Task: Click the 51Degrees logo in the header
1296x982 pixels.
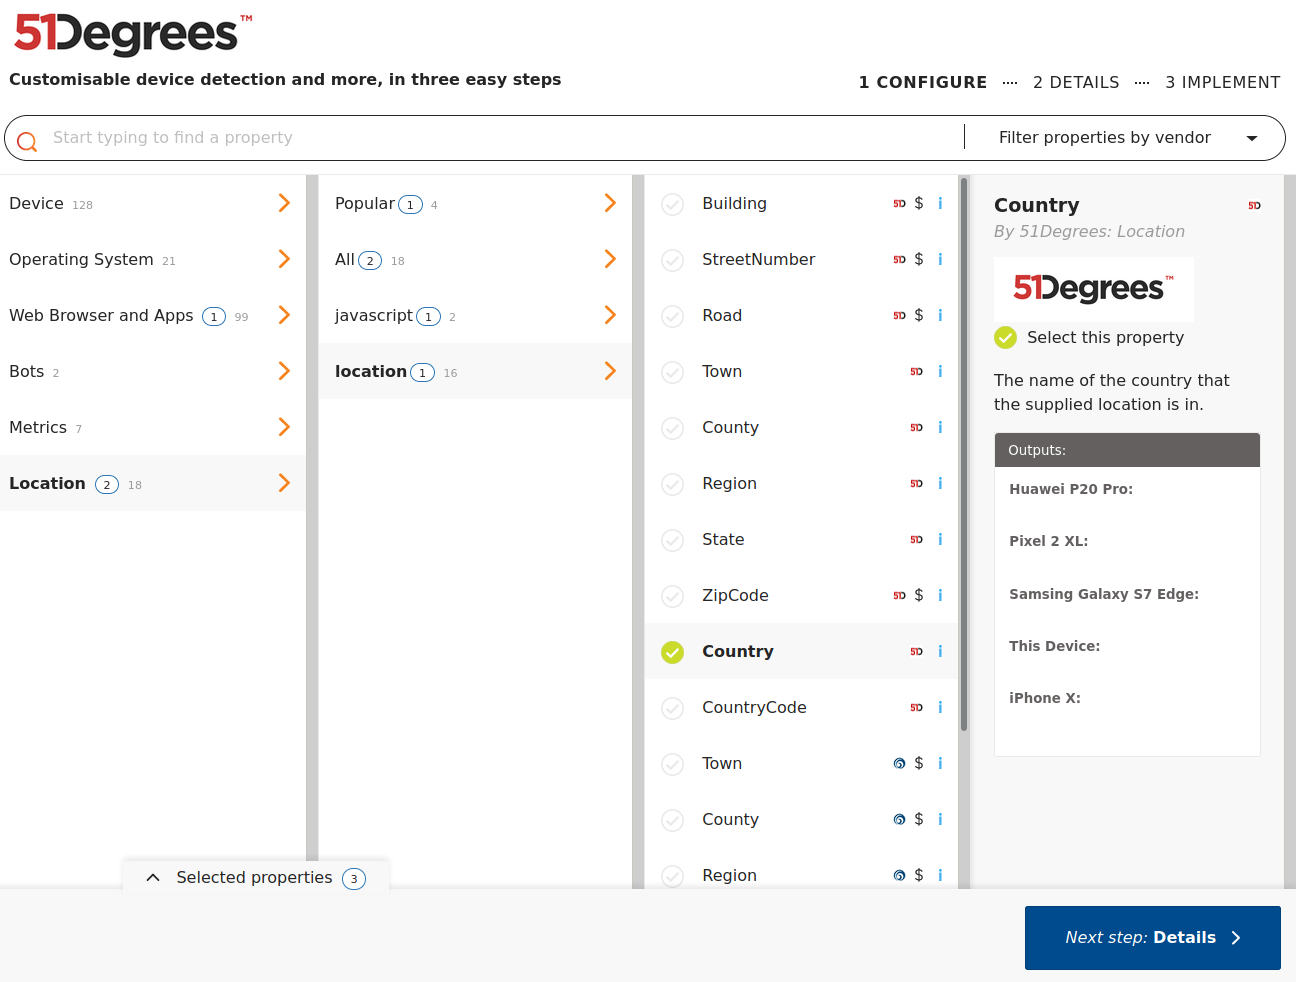Action: pyautogui.click(x=133, y=34)
